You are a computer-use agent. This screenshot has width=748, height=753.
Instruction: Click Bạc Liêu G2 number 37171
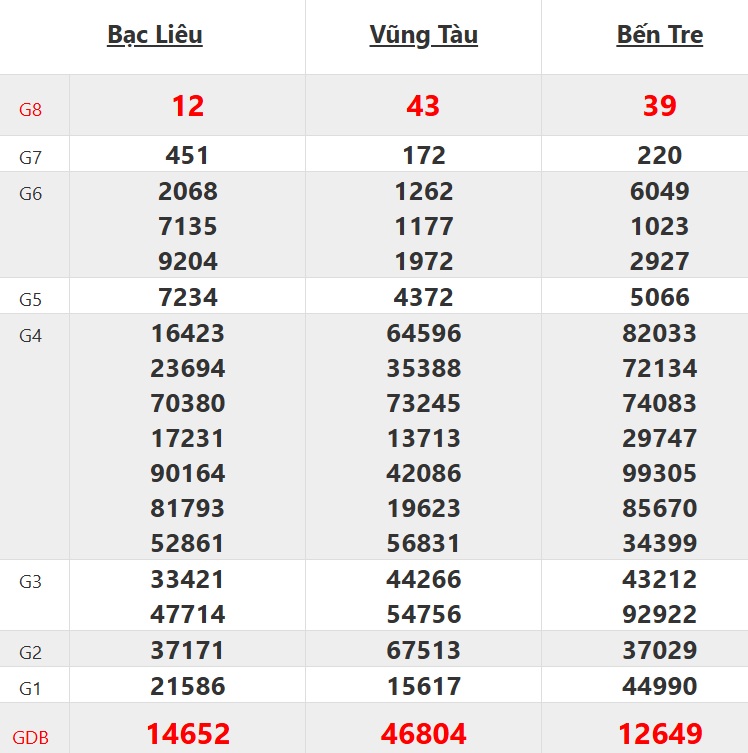[x=188, y=651]
